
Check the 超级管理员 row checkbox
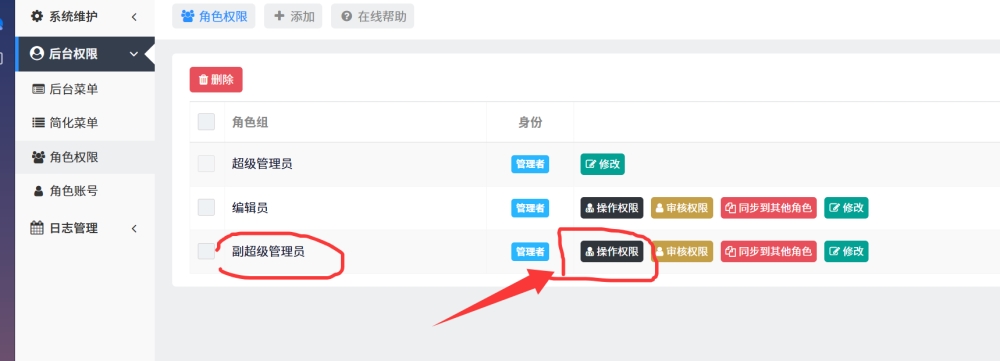click(206, 164)
